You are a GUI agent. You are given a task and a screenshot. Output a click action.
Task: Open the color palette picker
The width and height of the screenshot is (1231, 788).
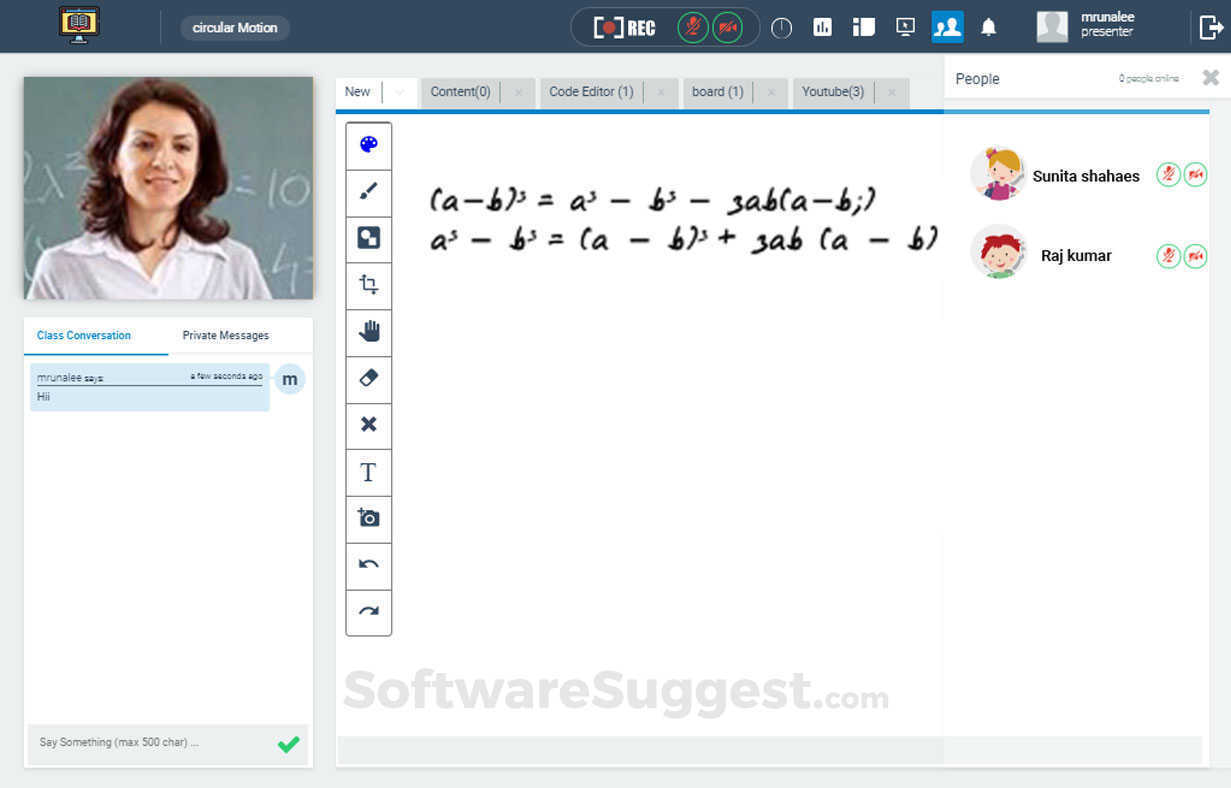pos(368,144)
